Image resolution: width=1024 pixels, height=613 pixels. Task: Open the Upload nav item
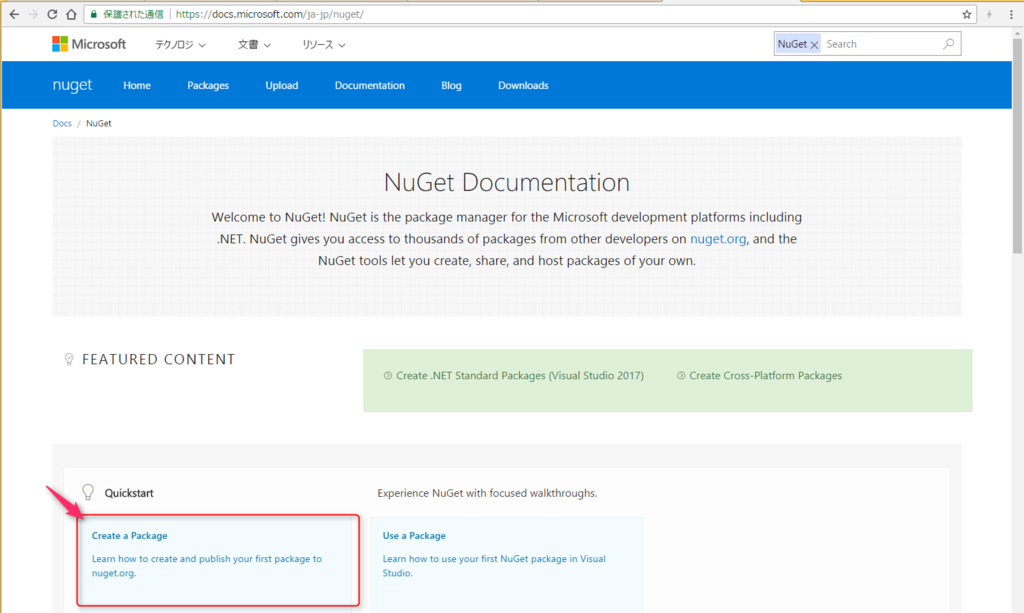click(x=281, y=86)
